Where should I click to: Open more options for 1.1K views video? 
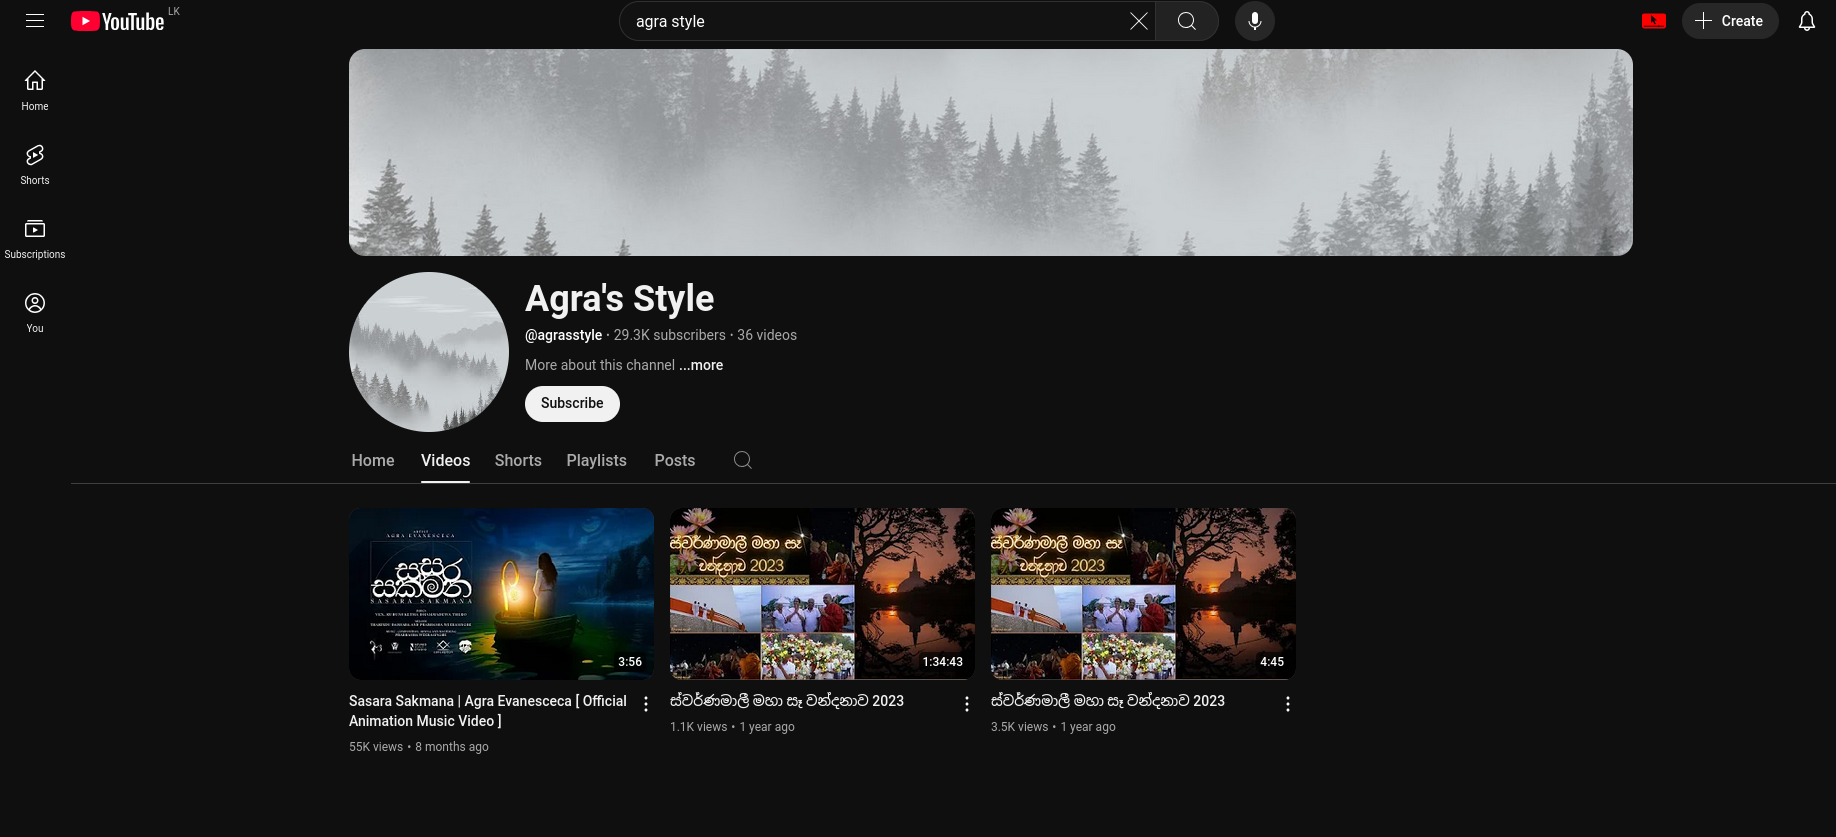pyautogui.click(x=967, y=704)
